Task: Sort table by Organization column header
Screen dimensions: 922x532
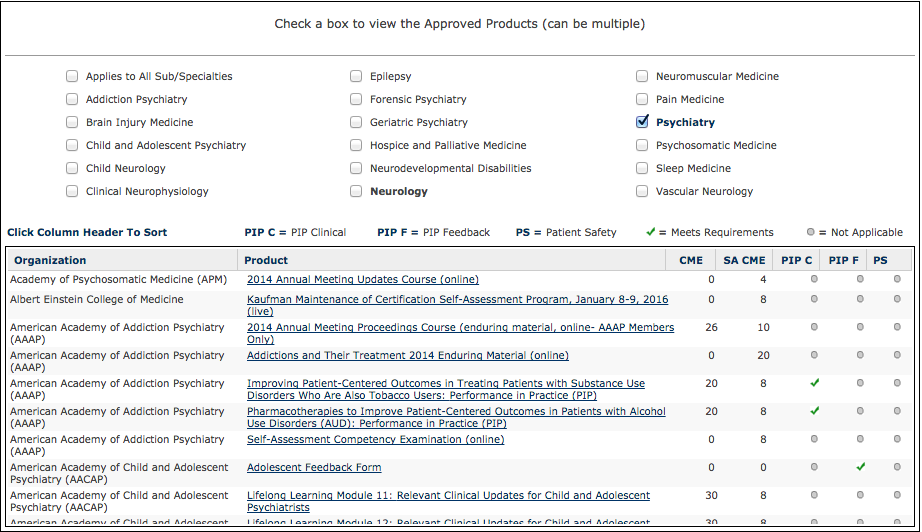Action: click(50, 260)
